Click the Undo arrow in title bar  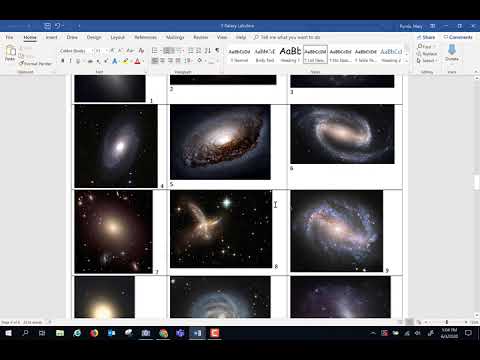pyautogui.click(x=58, y=26)
